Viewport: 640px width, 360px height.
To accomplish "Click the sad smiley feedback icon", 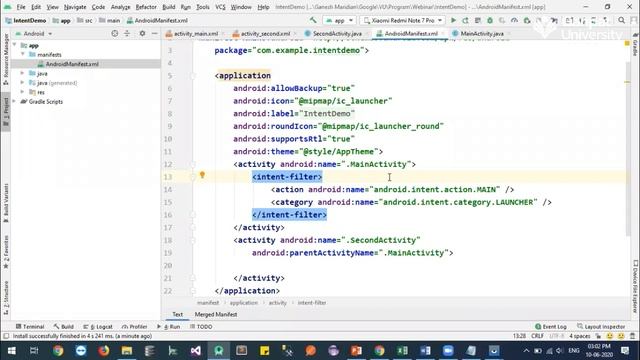I will point(621,336).
